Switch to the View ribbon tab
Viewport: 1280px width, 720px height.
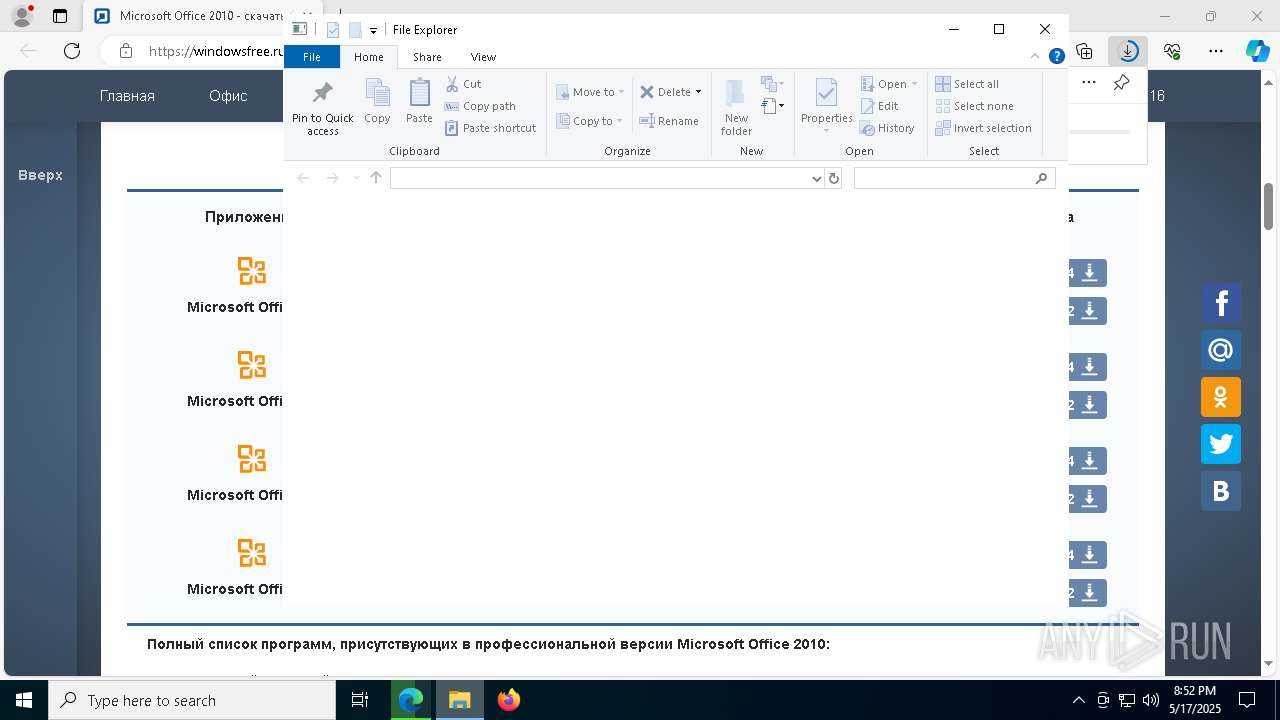pyautogui.click(x=483, y=57)
